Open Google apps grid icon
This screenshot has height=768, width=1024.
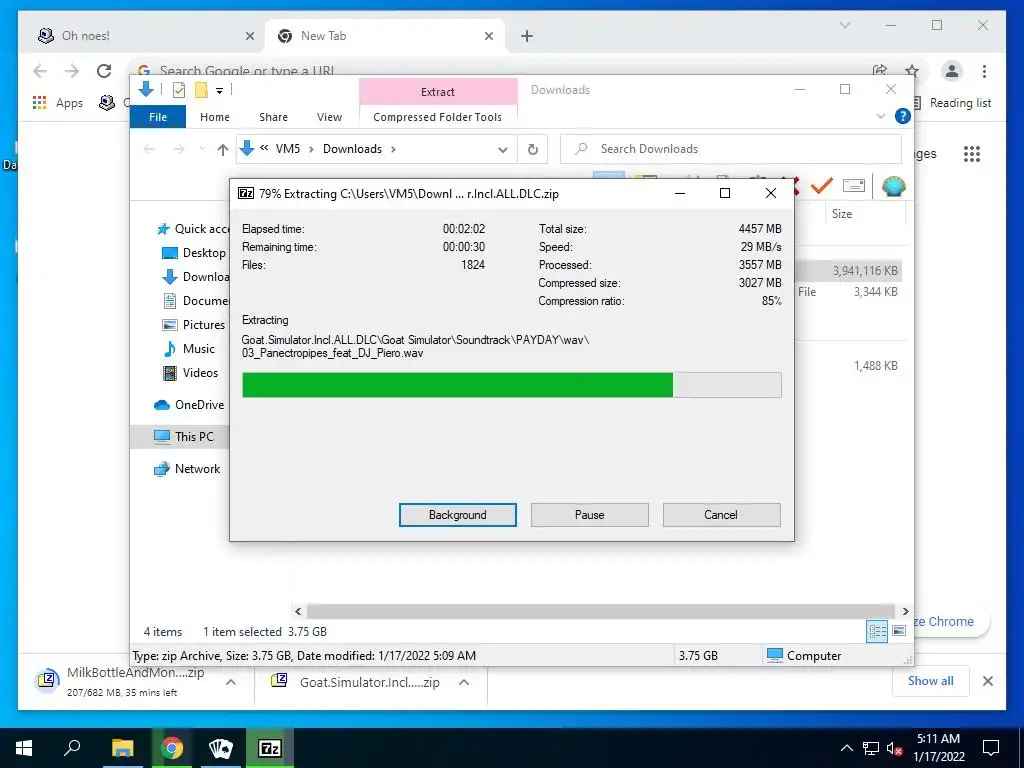click(x=972, y=153)
